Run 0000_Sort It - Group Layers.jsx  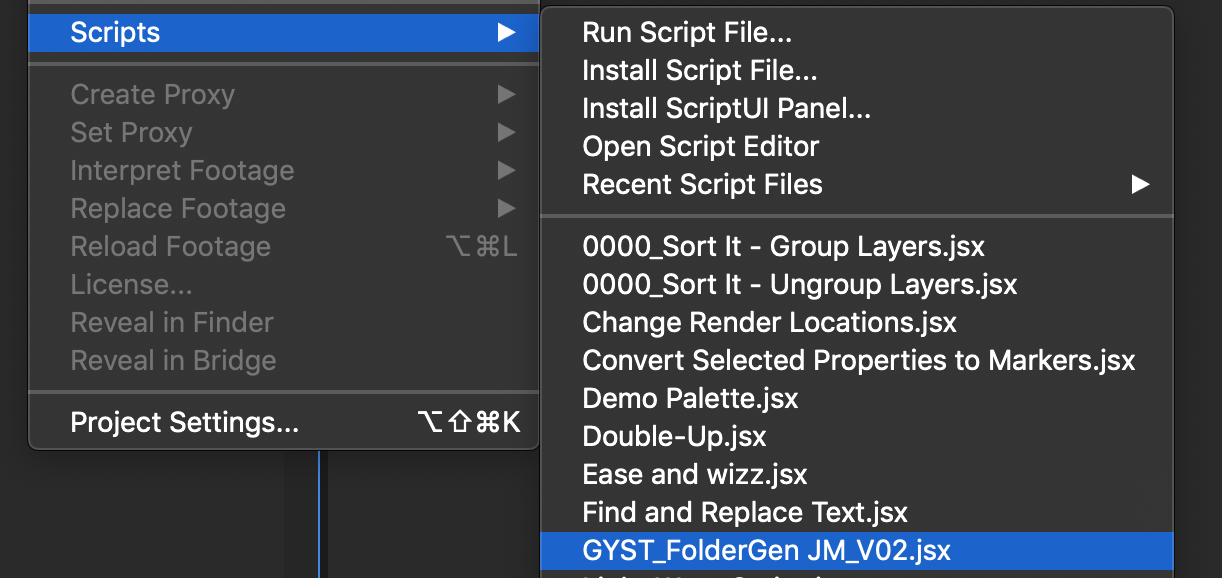[857, 247]
